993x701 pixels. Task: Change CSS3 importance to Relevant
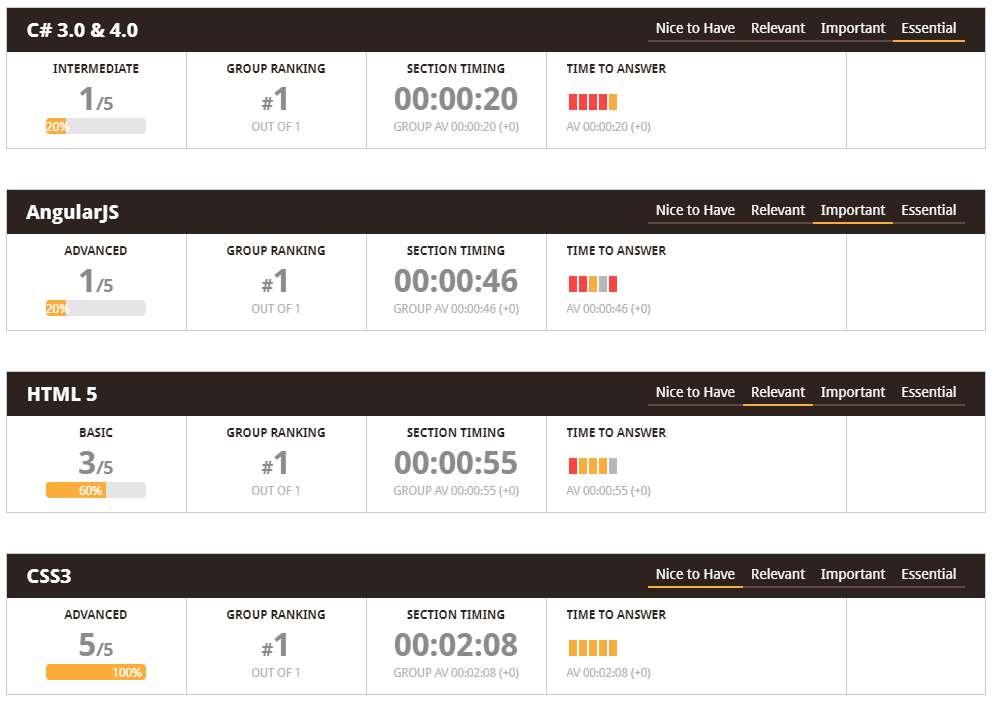(x=778, y=574)
